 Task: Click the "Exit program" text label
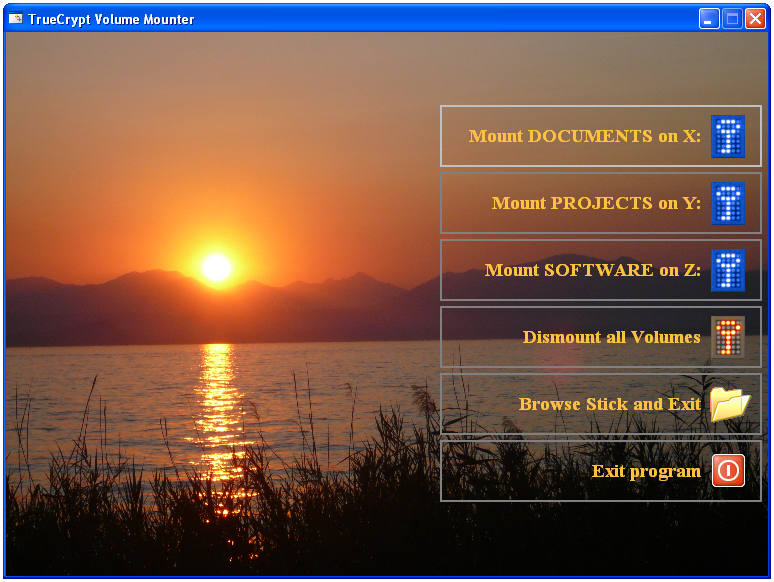pos(646,471)
